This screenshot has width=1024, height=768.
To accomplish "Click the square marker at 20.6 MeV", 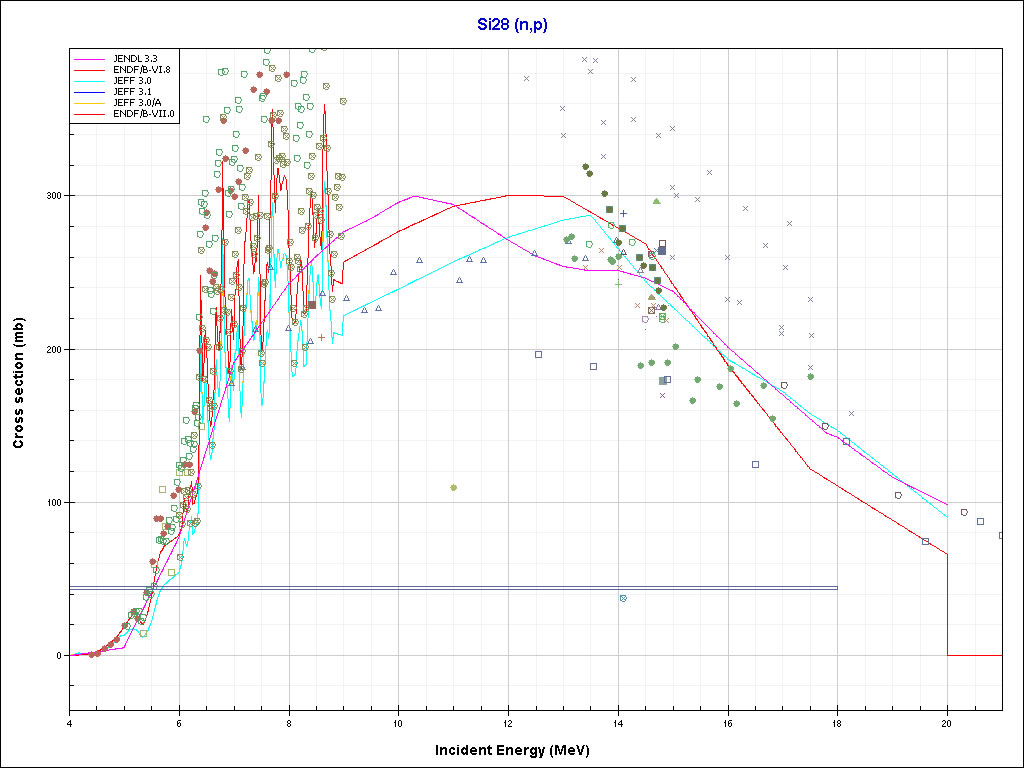I will pyautogui.click(x=980, y=521).
